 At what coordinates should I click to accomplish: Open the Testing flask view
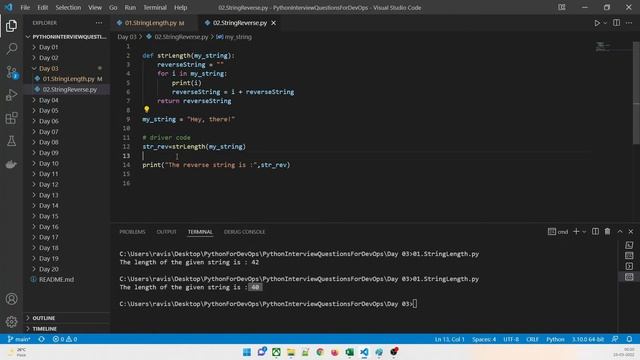pos(11,141)
